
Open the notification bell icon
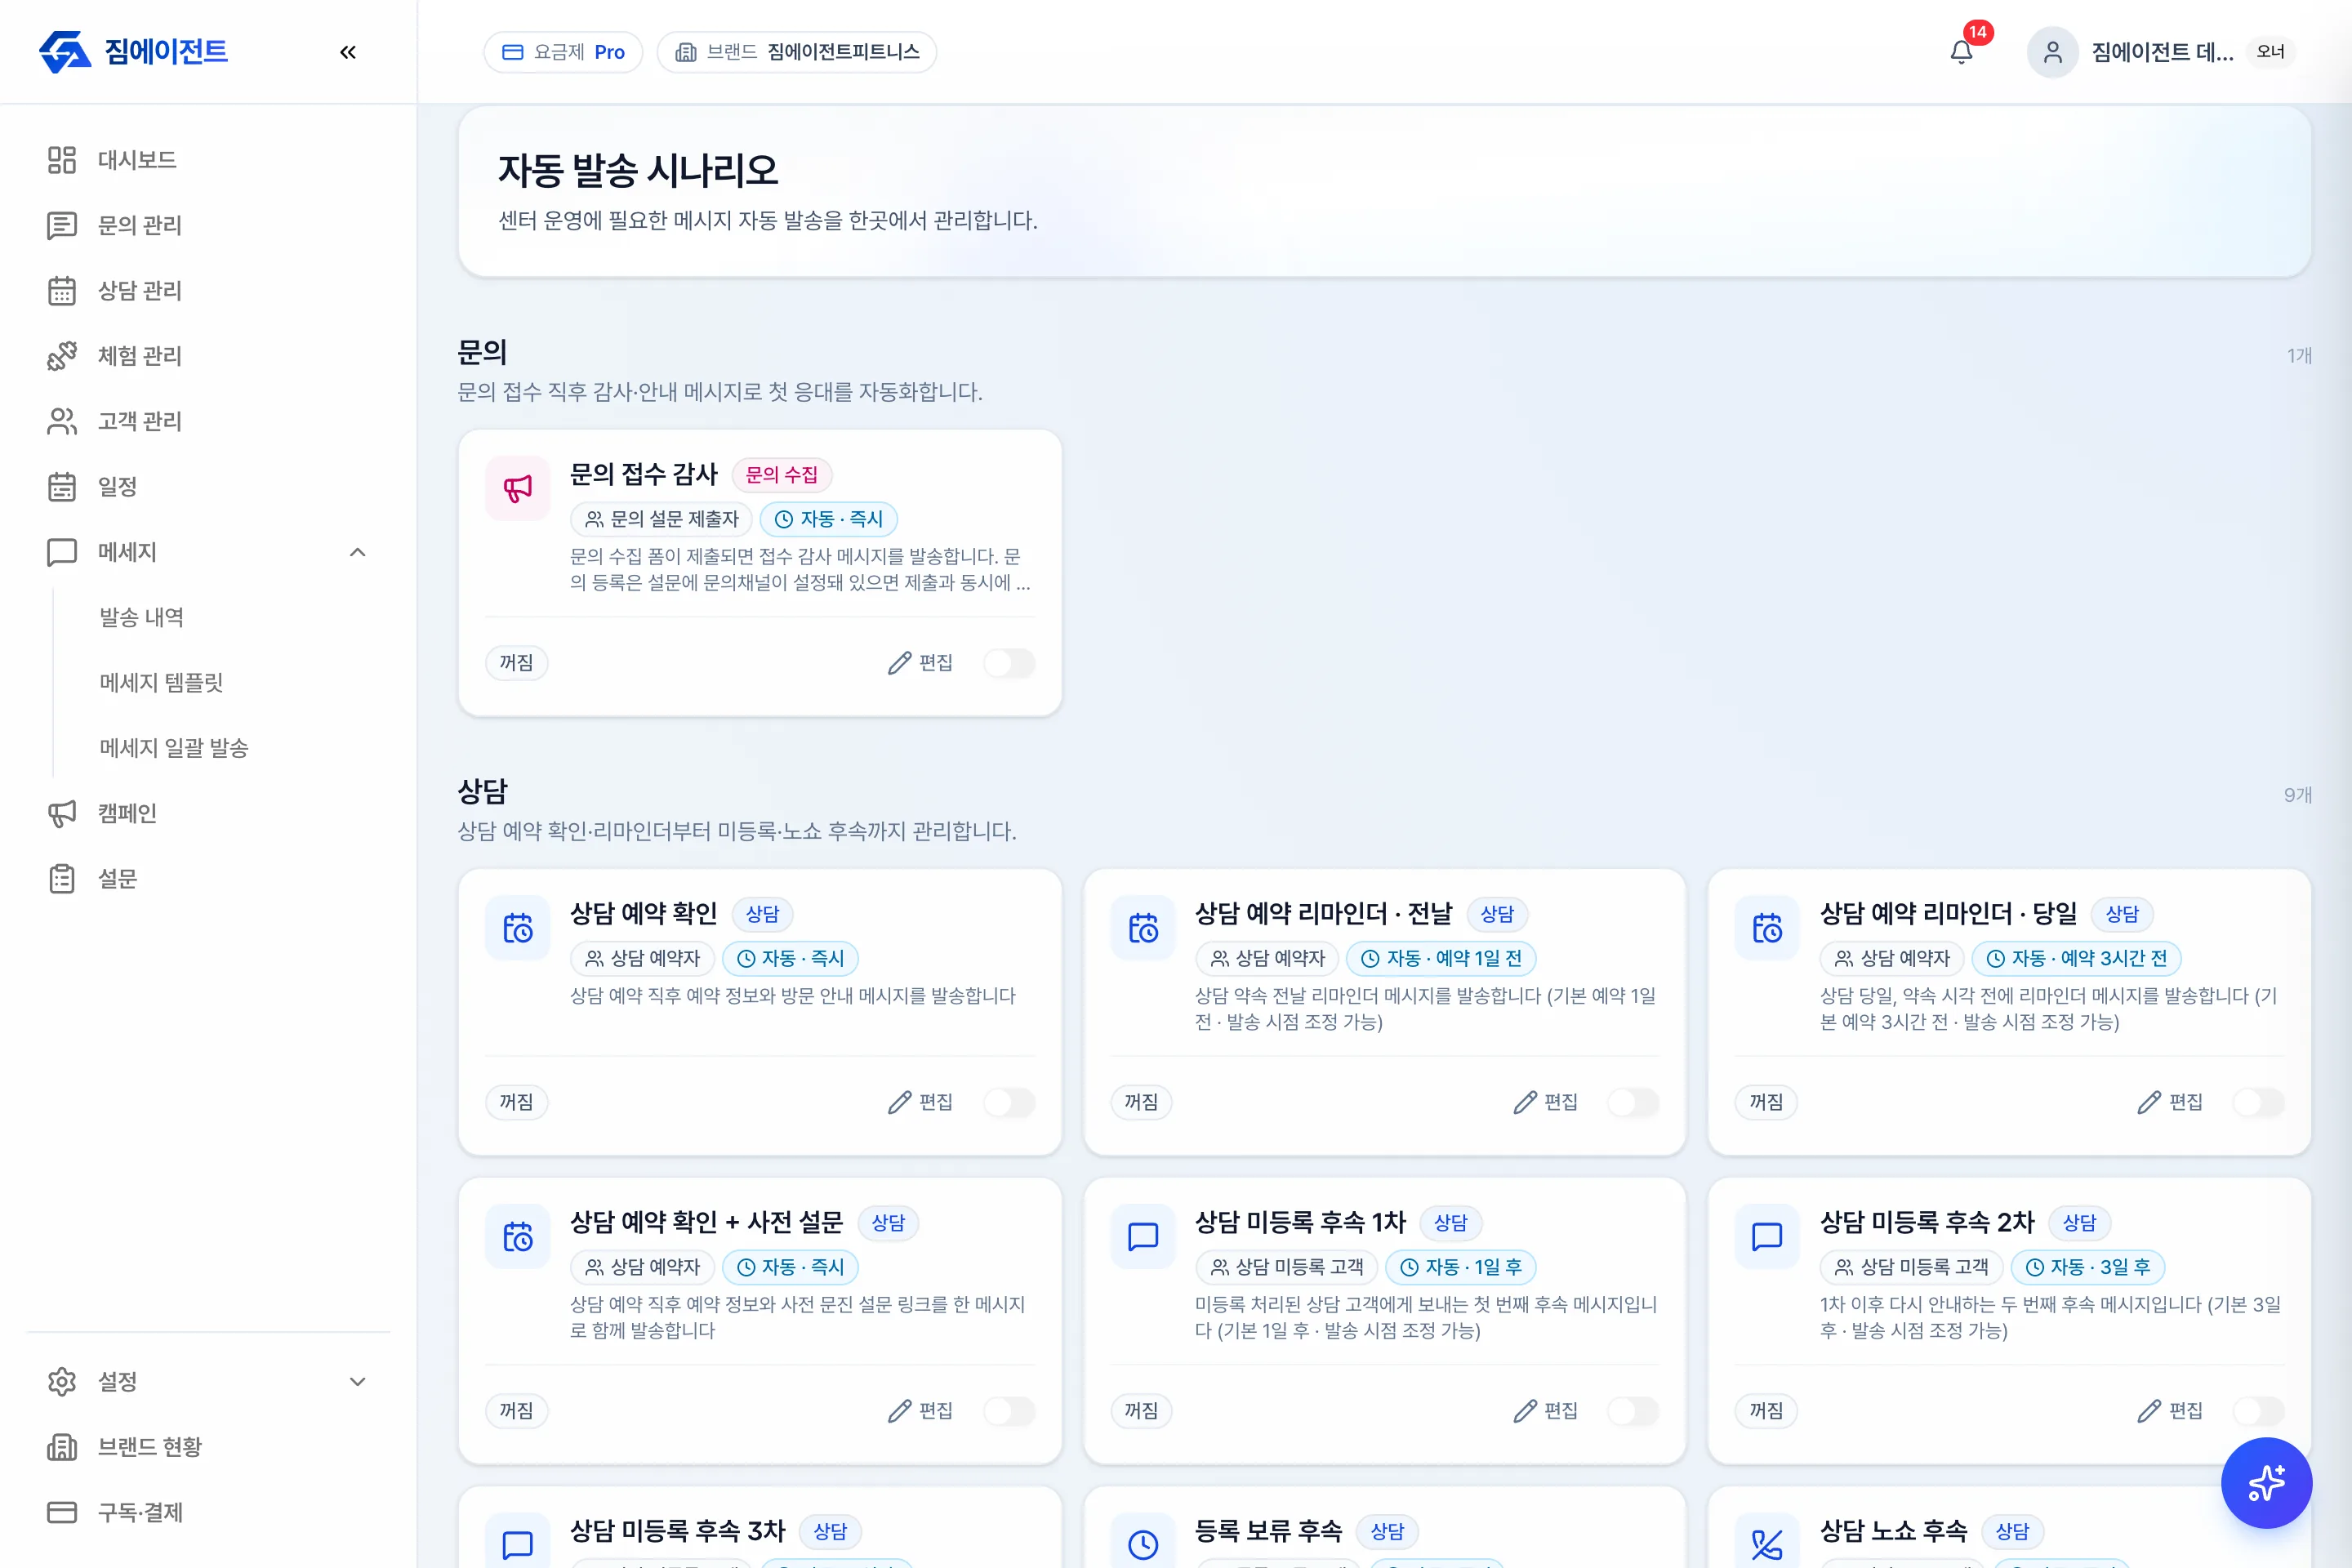(x=1961, y=52)
